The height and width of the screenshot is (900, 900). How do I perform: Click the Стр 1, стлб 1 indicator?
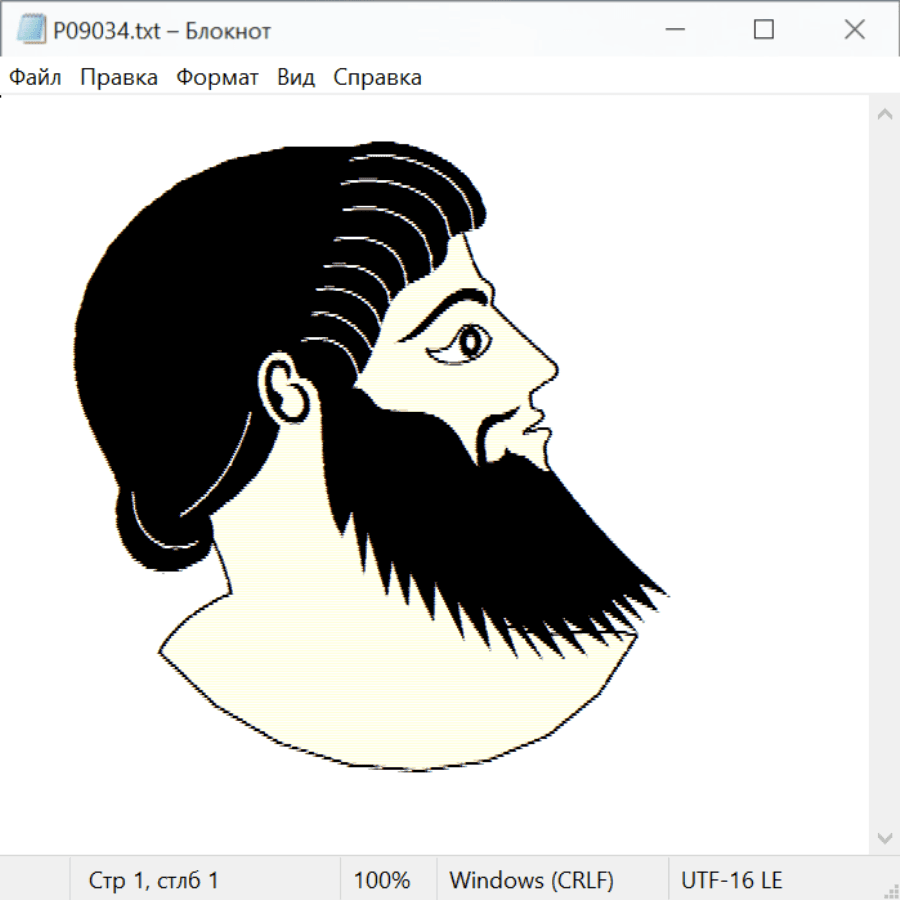154,880
